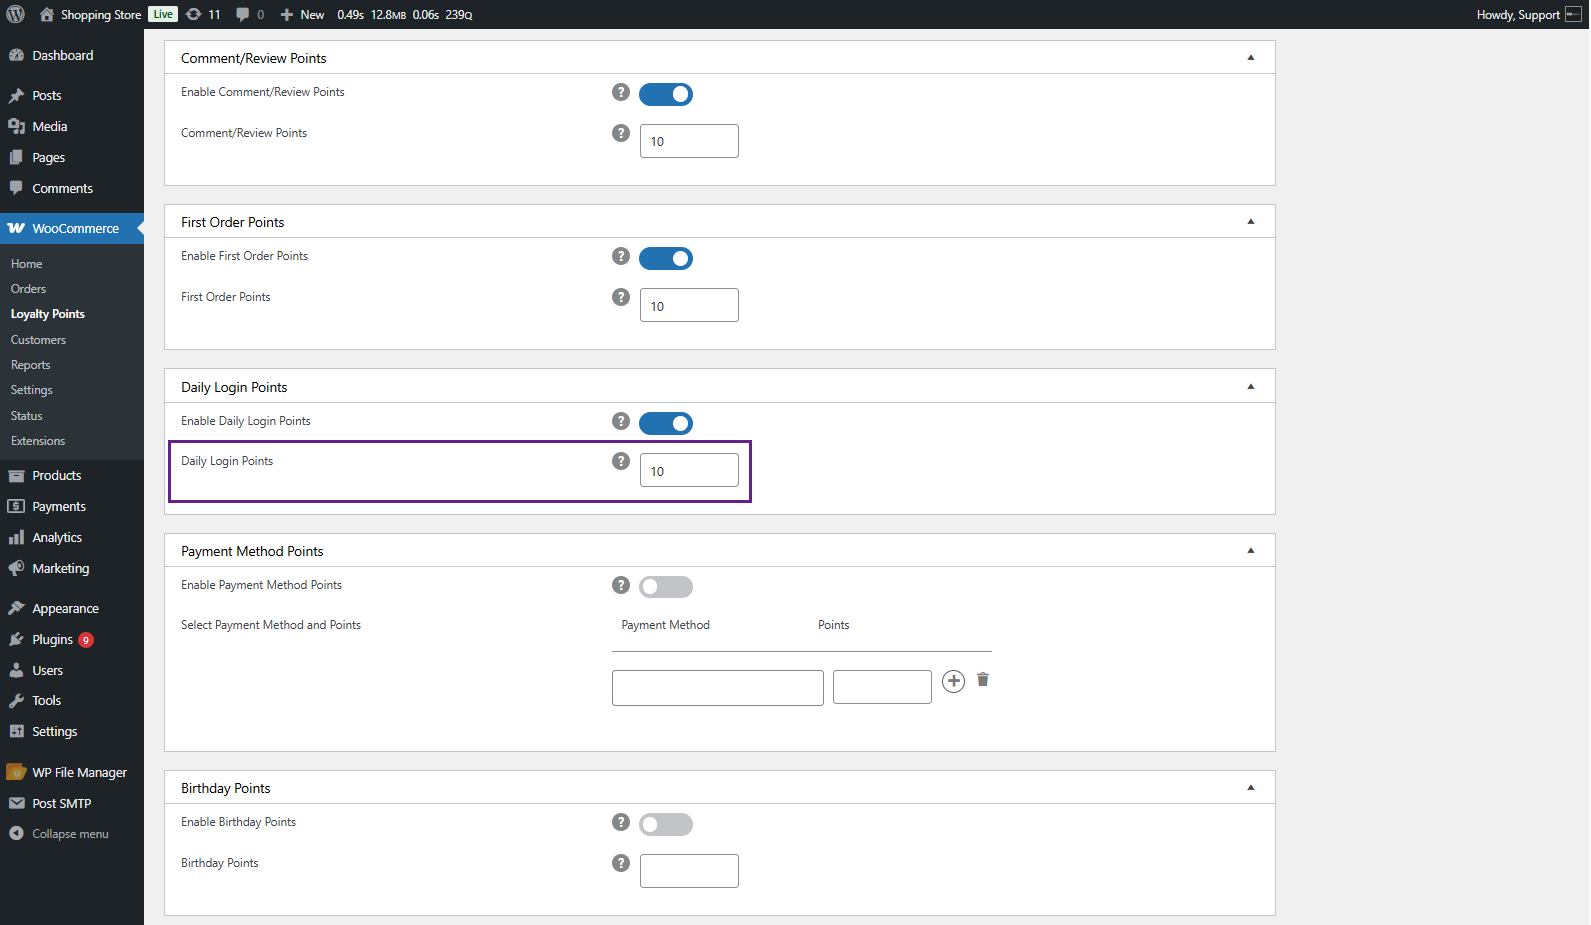1591x925 pixels.
Task: Click the plus New icon in admin bar
Action: [x=286, y=14]
